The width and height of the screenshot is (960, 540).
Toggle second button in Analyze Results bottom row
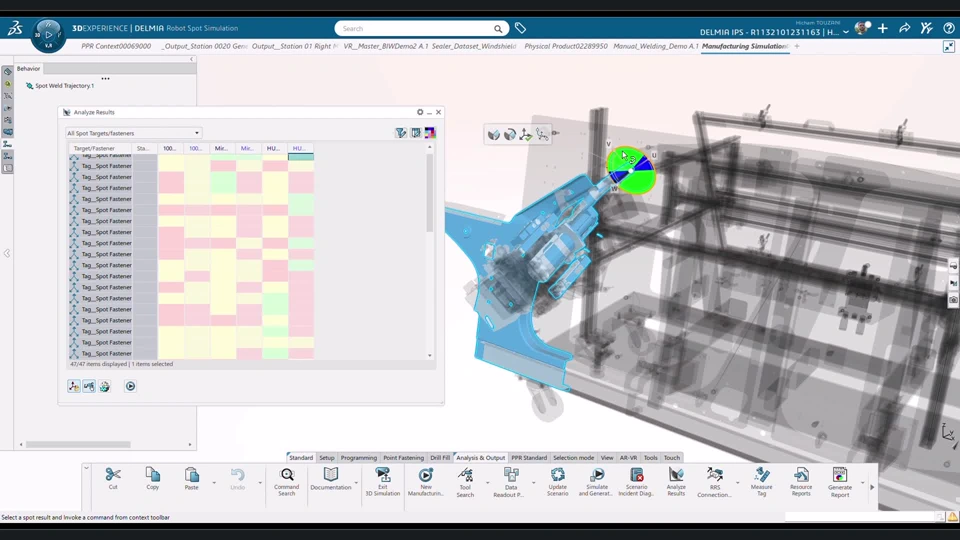pyautogui.click(x=89, y=386)
